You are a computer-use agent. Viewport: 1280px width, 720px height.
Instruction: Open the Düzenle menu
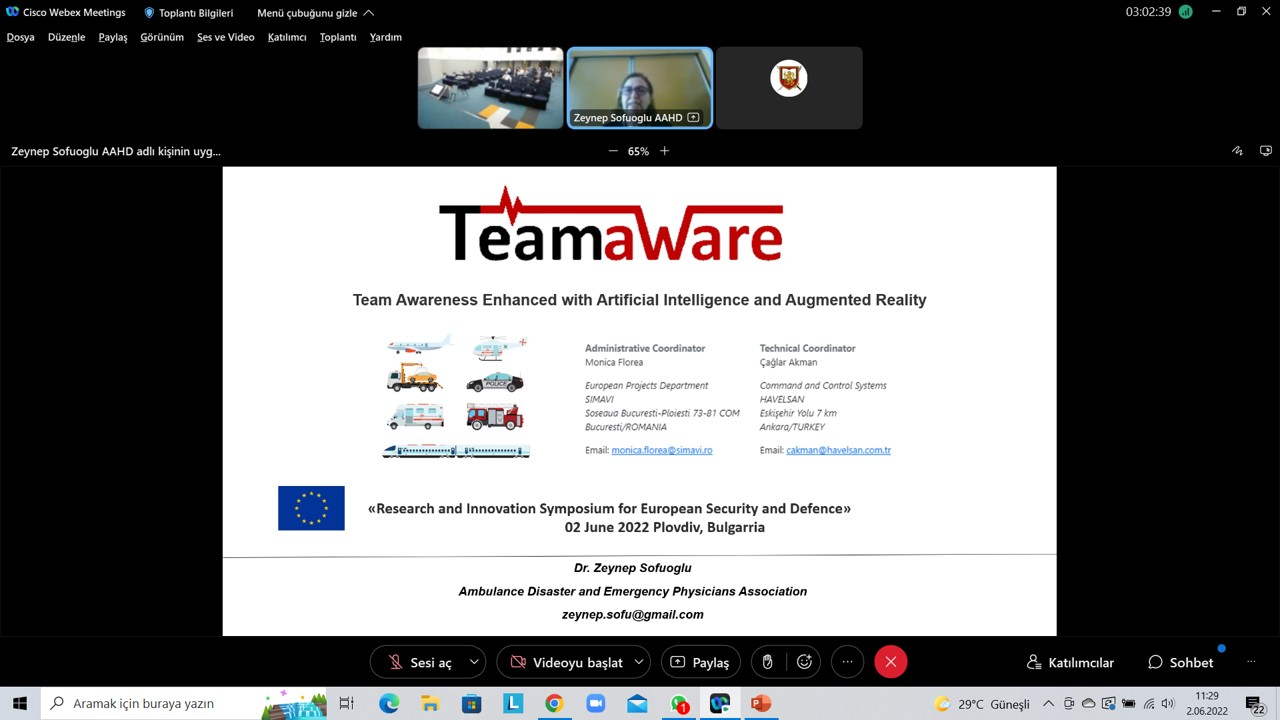pos(66,37)
